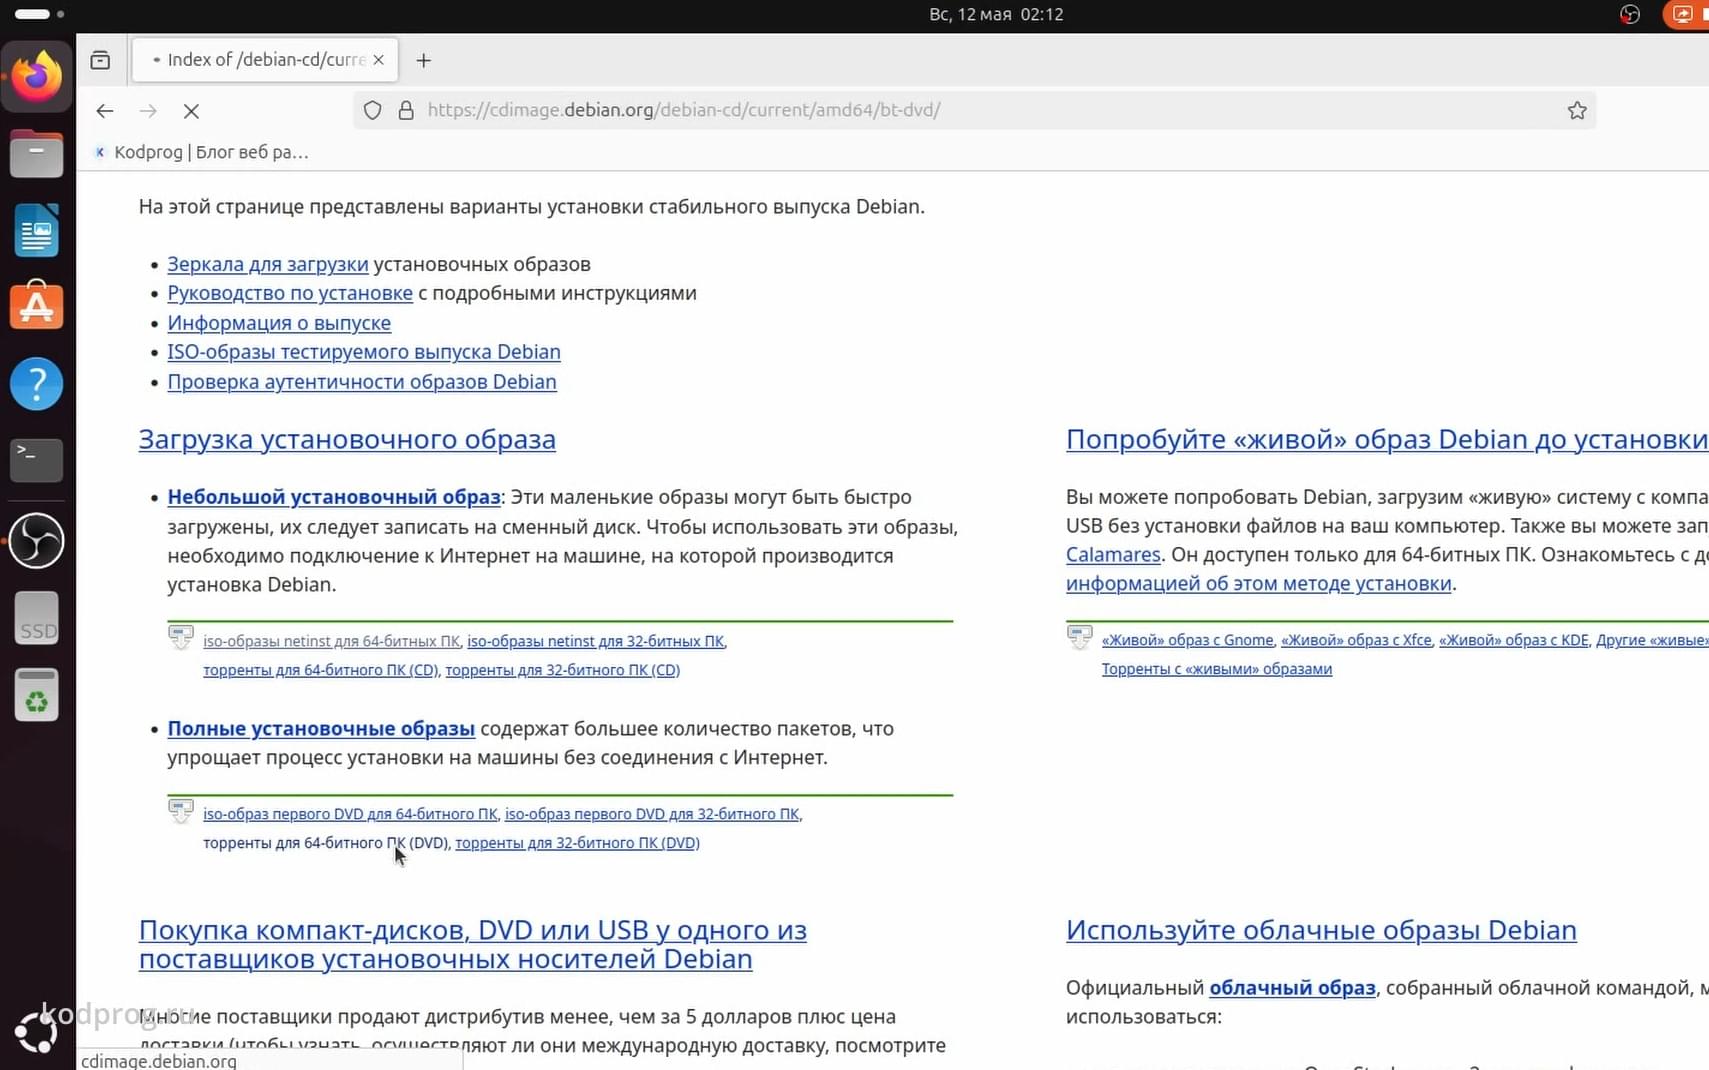Open «Живой» образ с KDE link
Viewport: 1709px width, 1070px height.
(x=1514, y=640)
